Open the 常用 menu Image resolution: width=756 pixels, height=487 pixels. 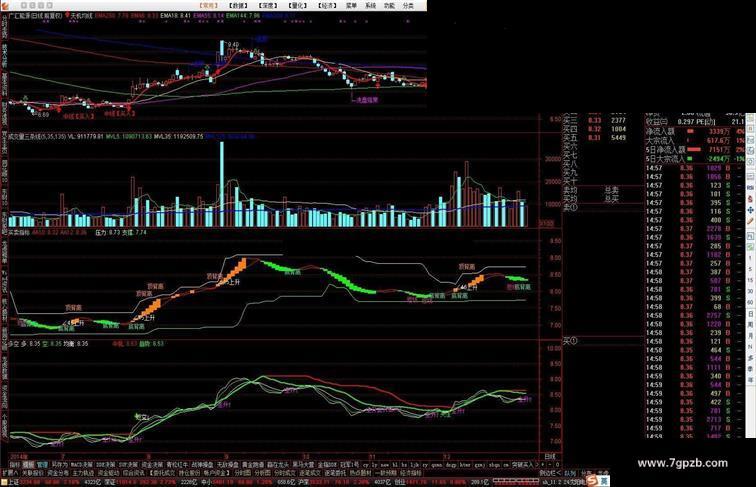tap(209, 5)
